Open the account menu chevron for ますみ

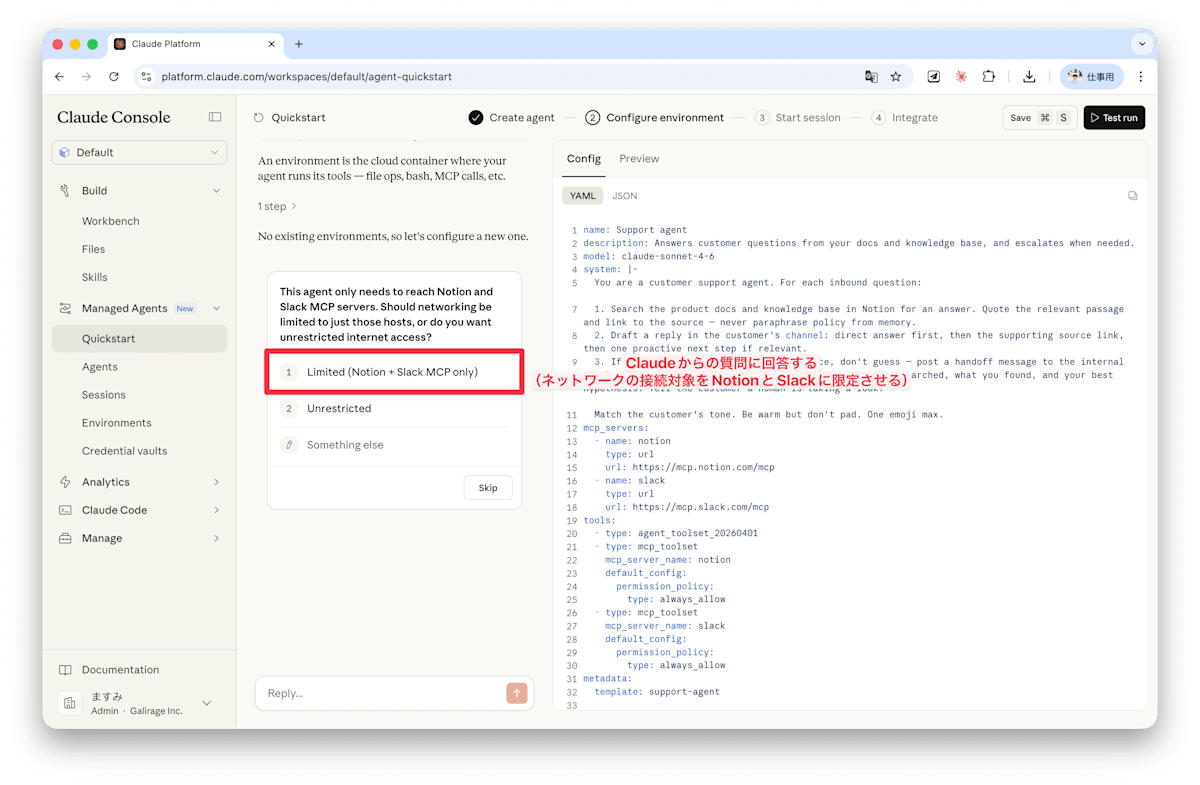(207, 703)
